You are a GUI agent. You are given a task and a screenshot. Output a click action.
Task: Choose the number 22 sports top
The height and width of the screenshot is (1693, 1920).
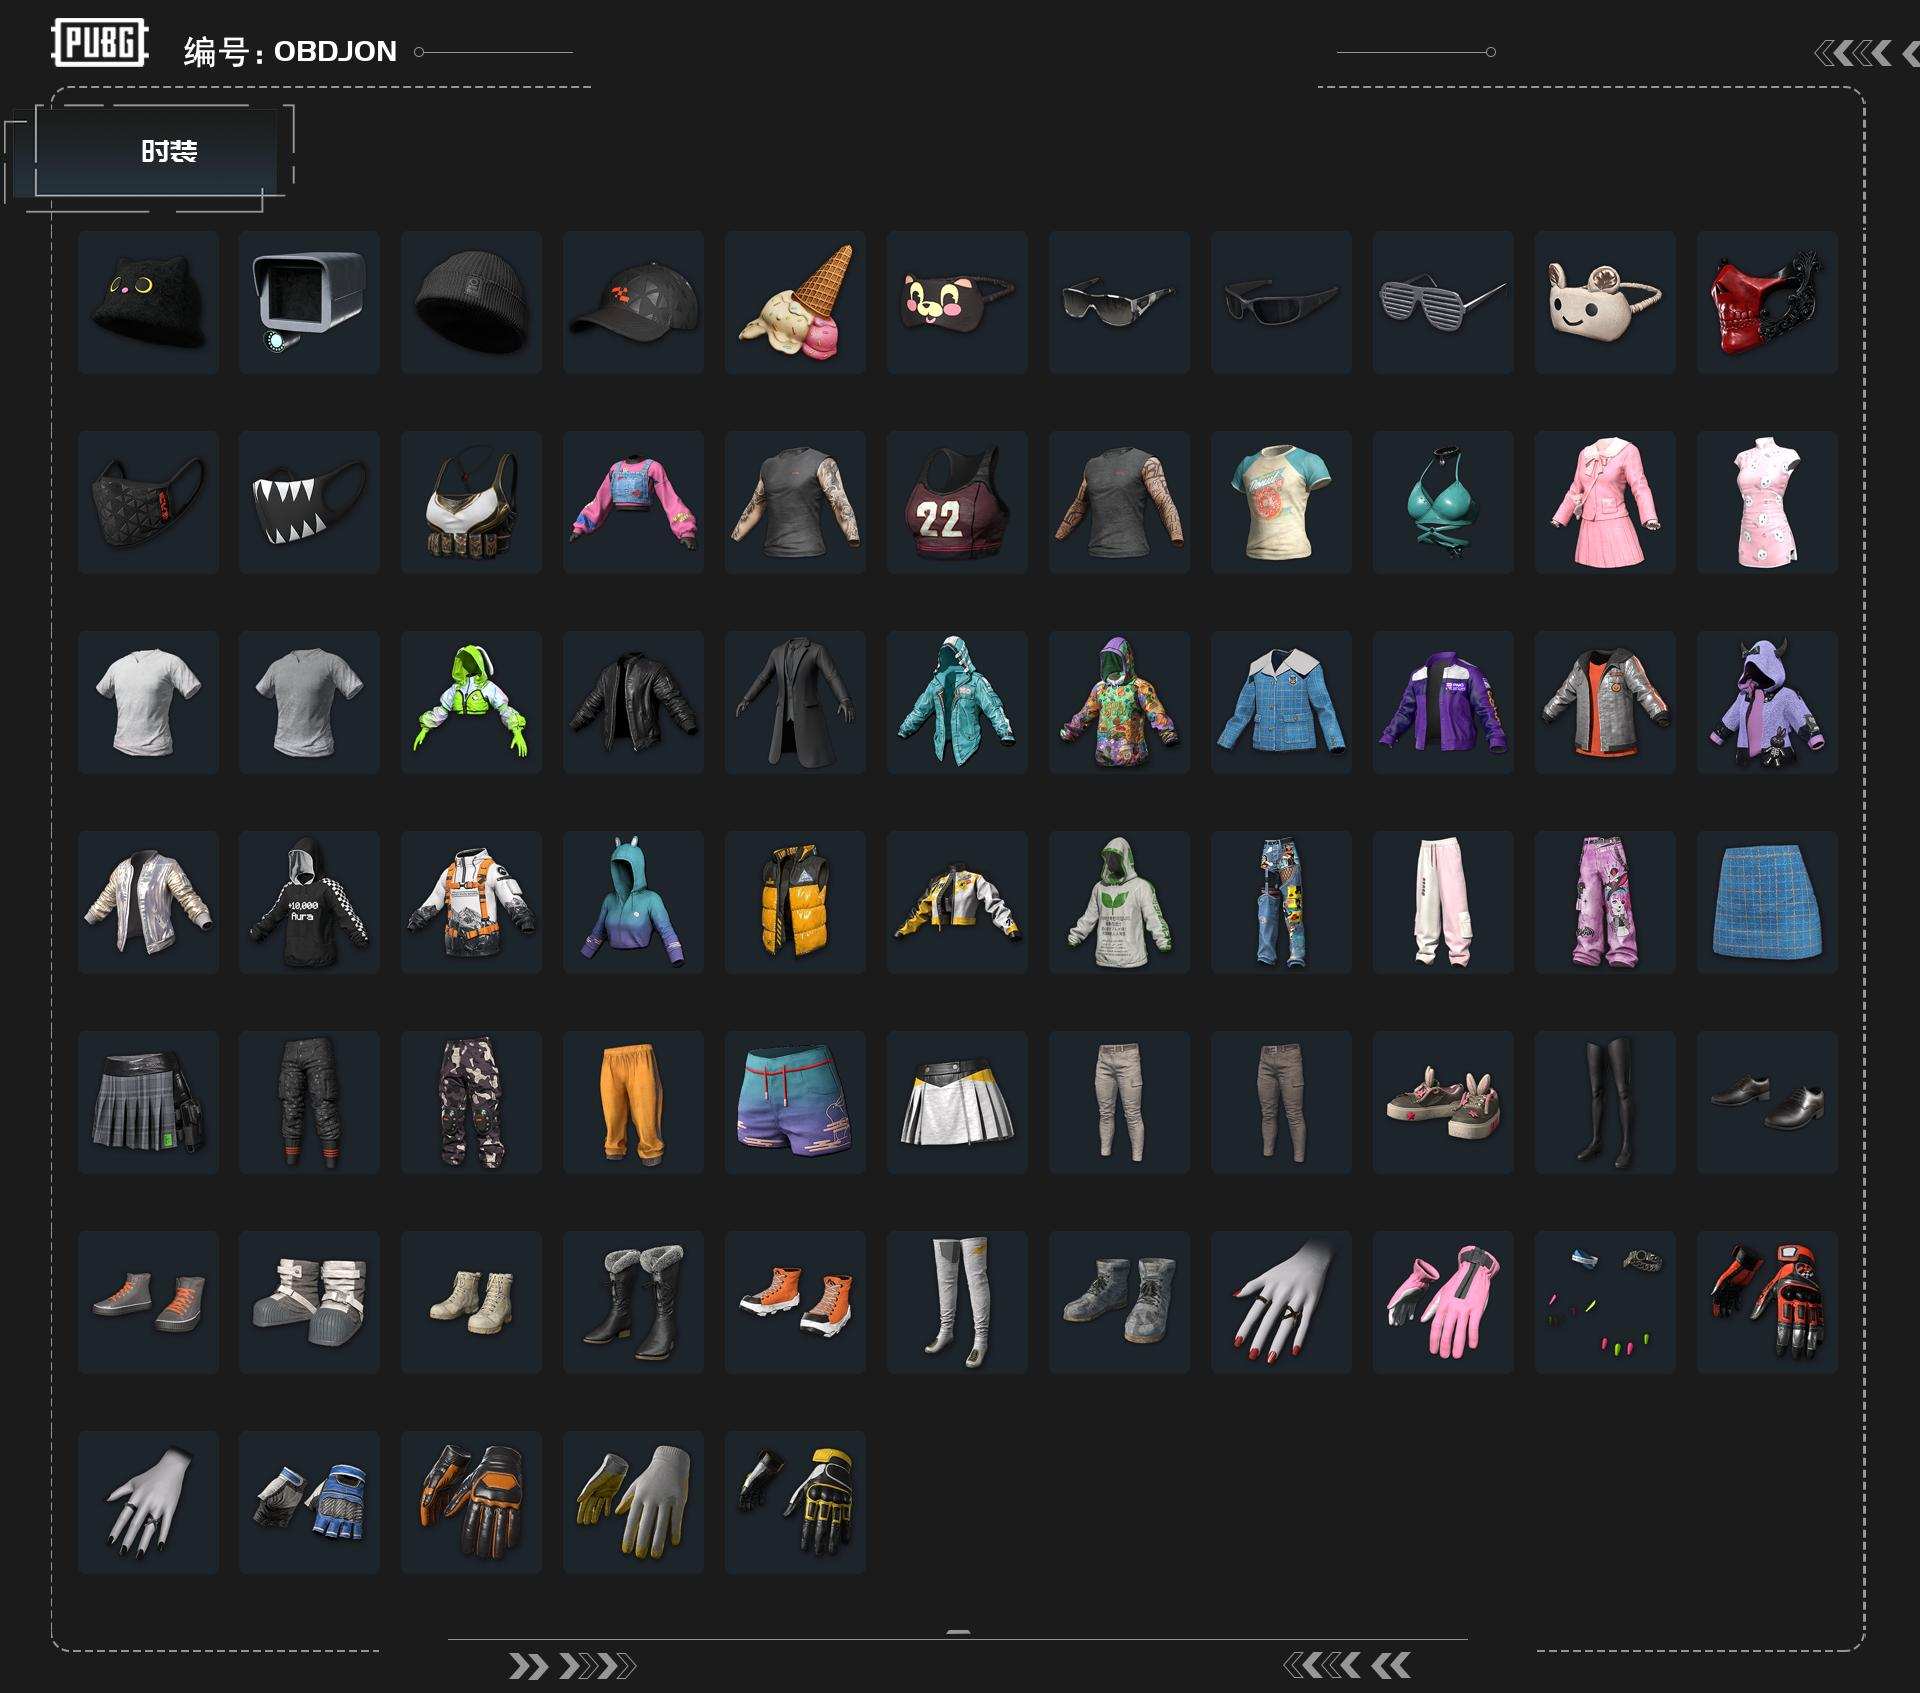(x=957, y=502)
